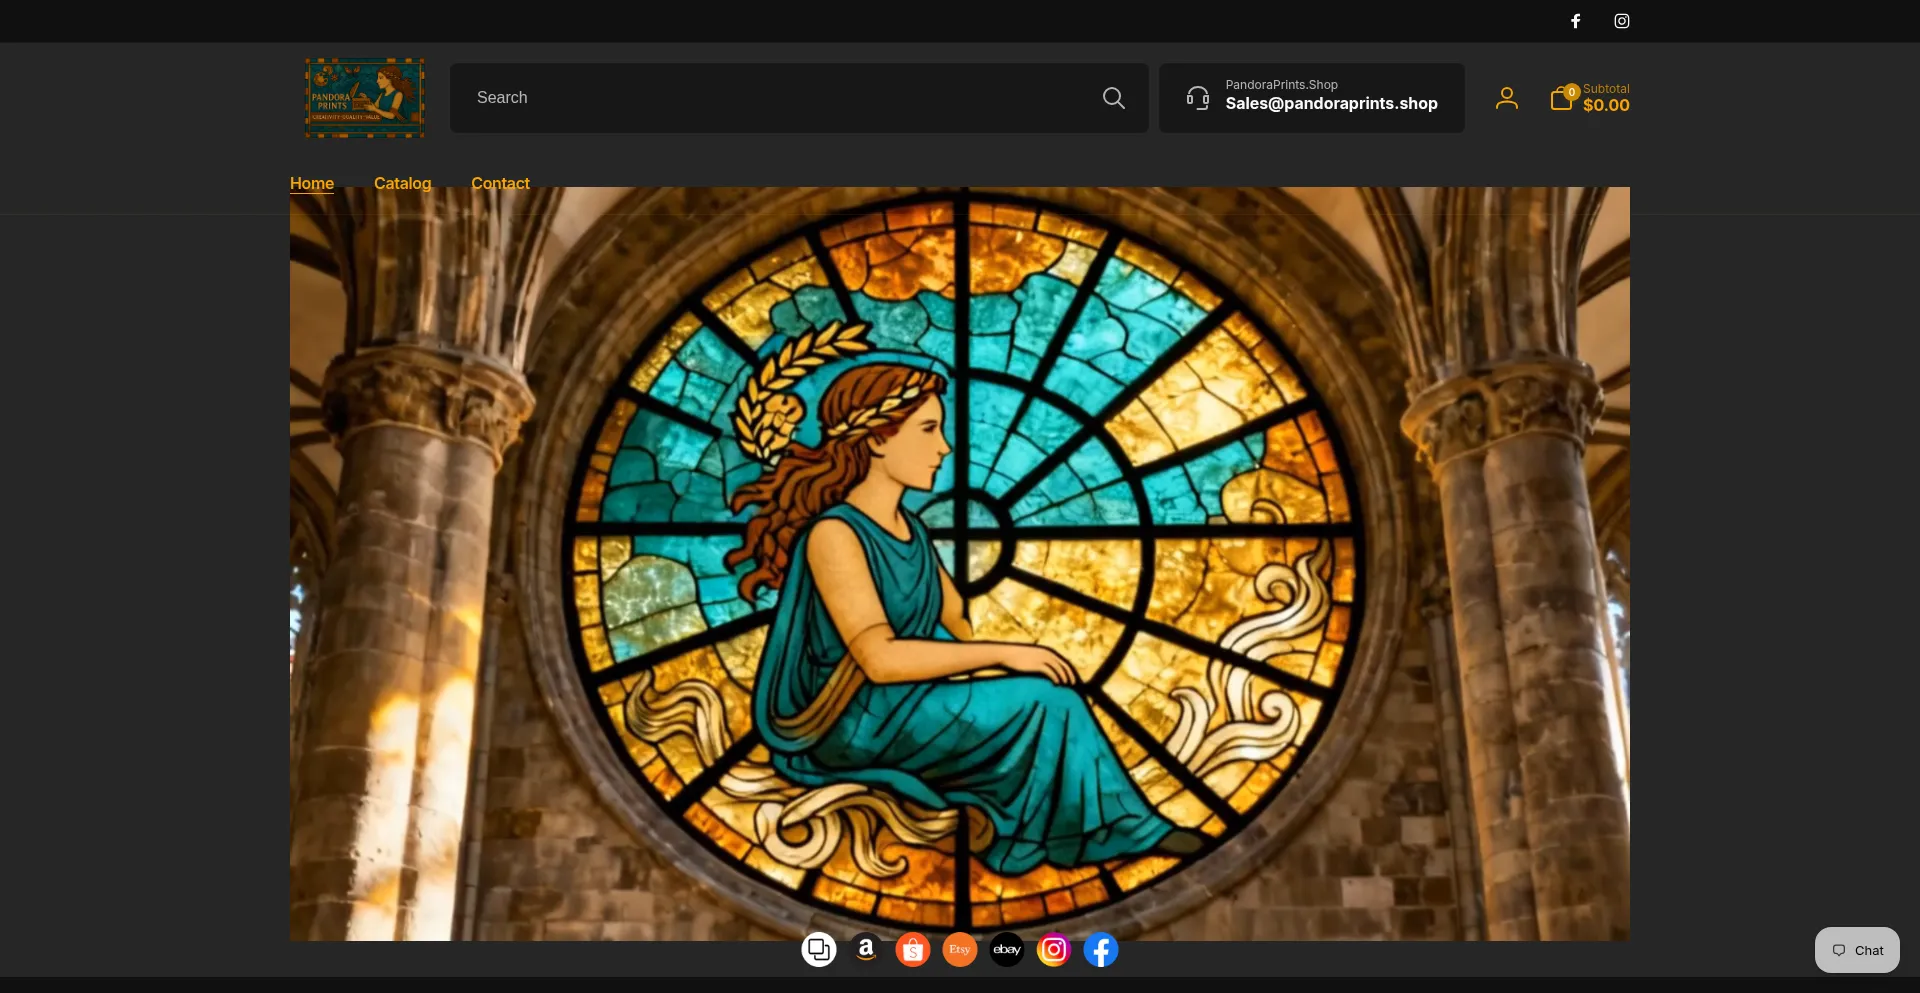
Task: Click the Pandora Prints logo
Action: pyautogui.click(x=364, y=98)
